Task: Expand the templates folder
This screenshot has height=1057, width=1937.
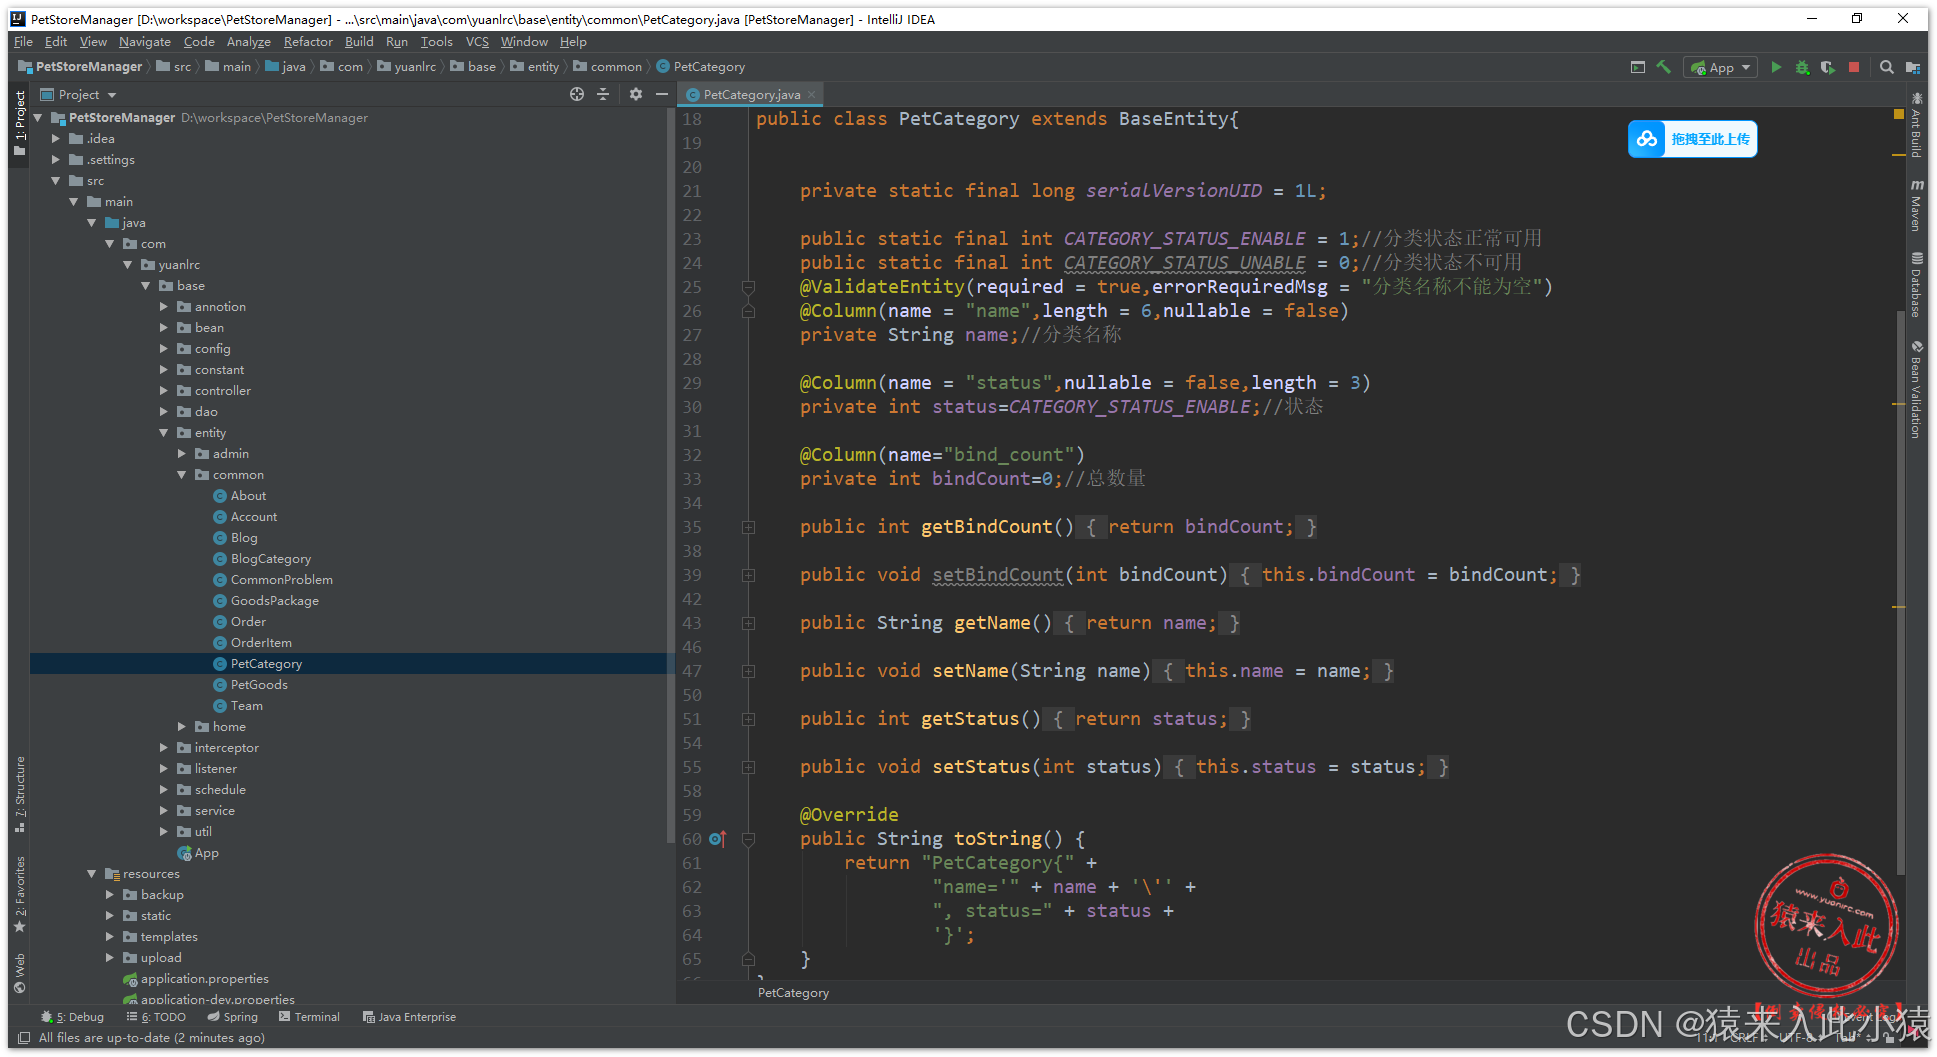Action: (x=110, y=937)
